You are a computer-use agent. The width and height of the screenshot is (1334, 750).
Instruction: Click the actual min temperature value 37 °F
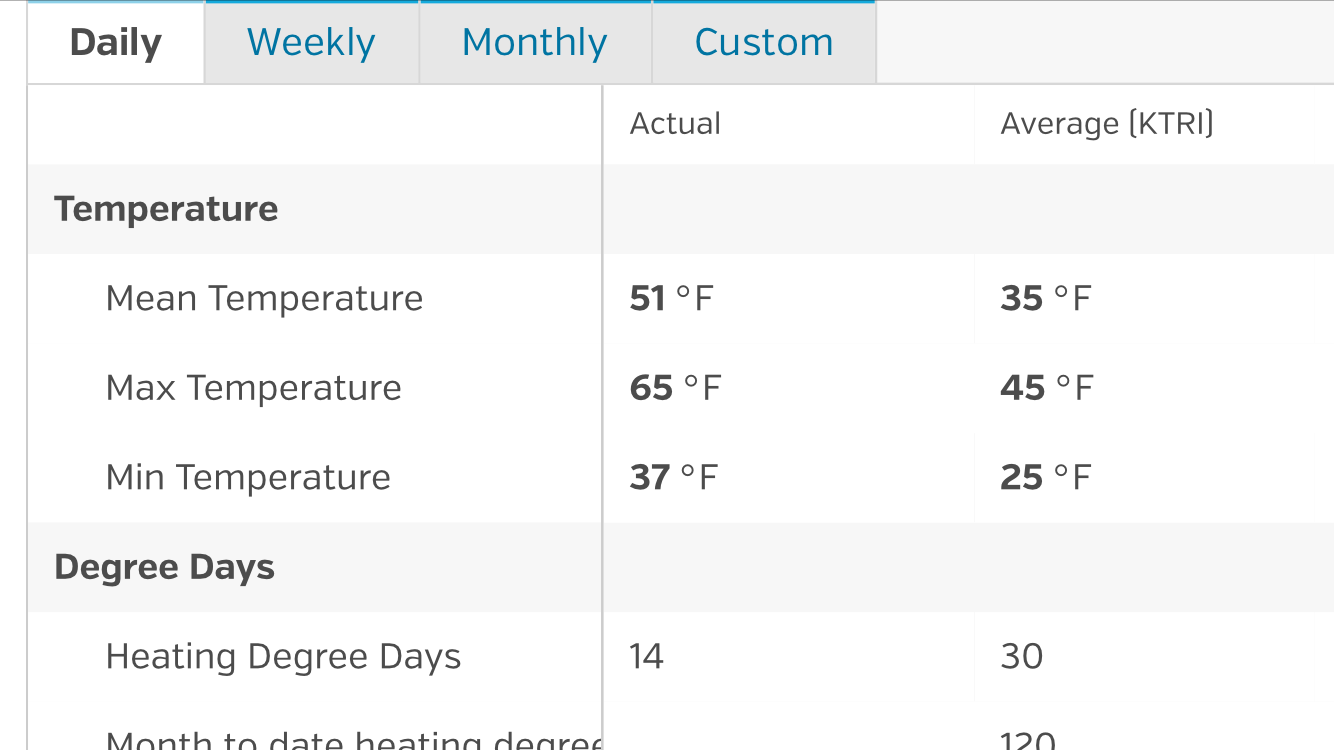click(x=673, y=477)
